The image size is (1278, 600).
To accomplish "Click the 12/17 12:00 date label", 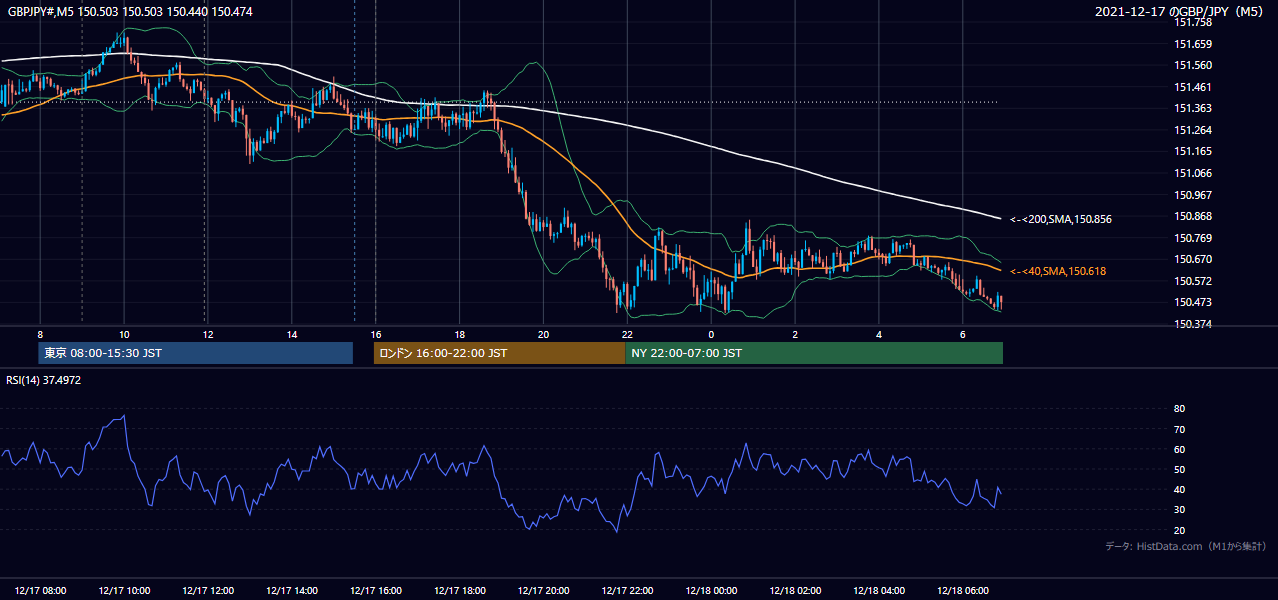I will click(x=208, y=590).
